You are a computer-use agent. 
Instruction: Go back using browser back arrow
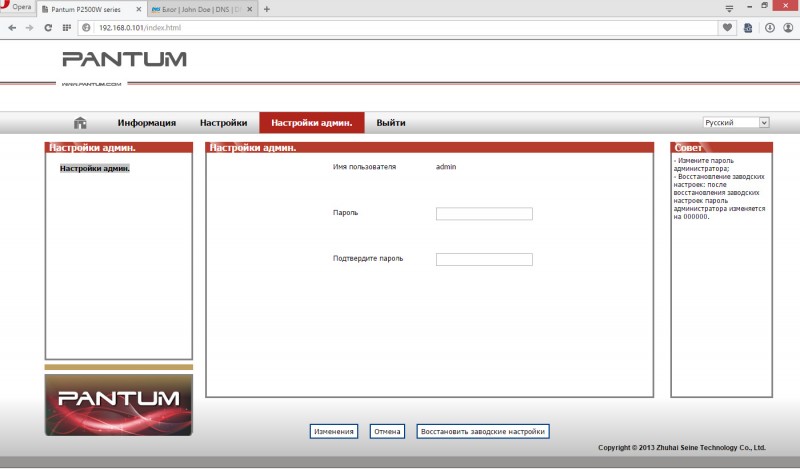12,27
